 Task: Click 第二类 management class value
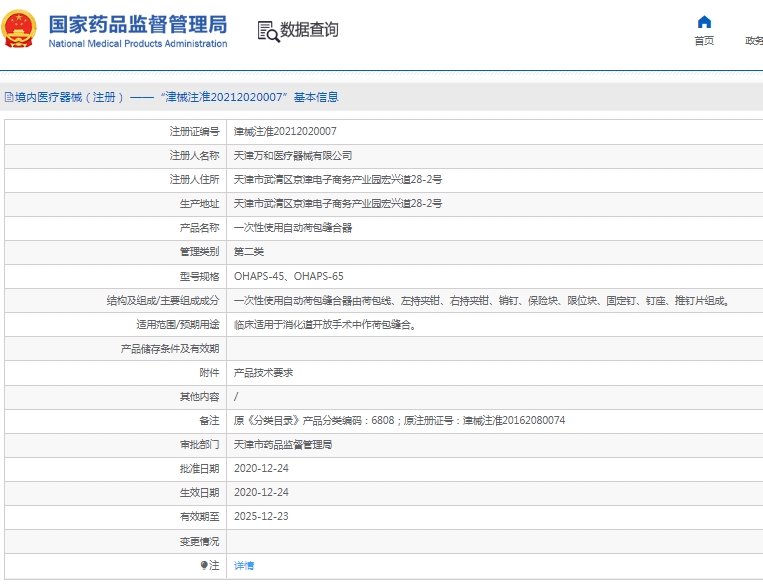coord(249,252)
